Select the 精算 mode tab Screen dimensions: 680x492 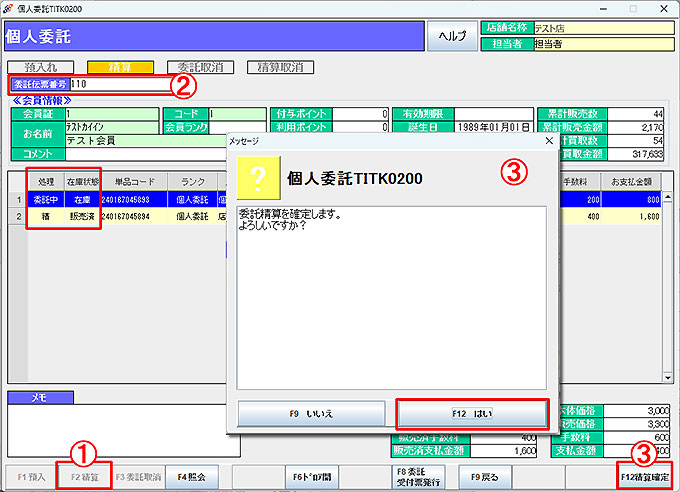(120, 67)
